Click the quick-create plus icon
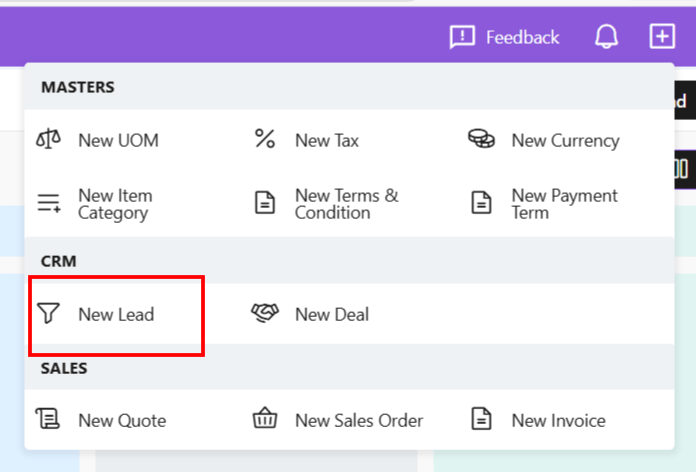696x472 pixels. [x=662, y=37]
